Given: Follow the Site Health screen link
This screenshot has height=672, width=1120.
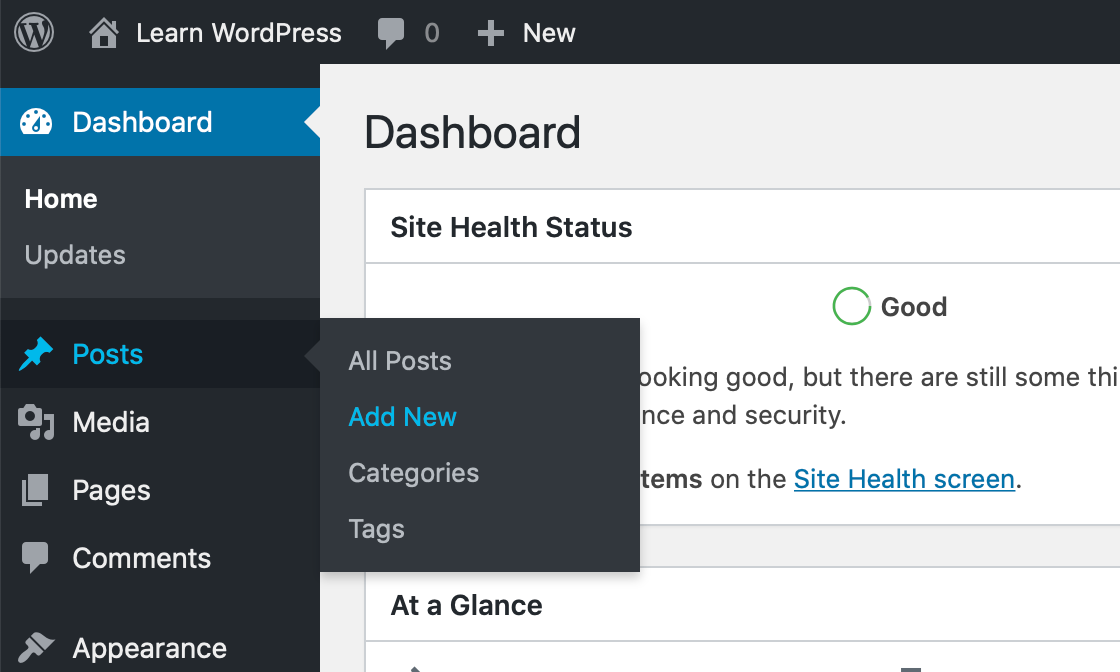Looking at the screenshot, I should point(904,479).
